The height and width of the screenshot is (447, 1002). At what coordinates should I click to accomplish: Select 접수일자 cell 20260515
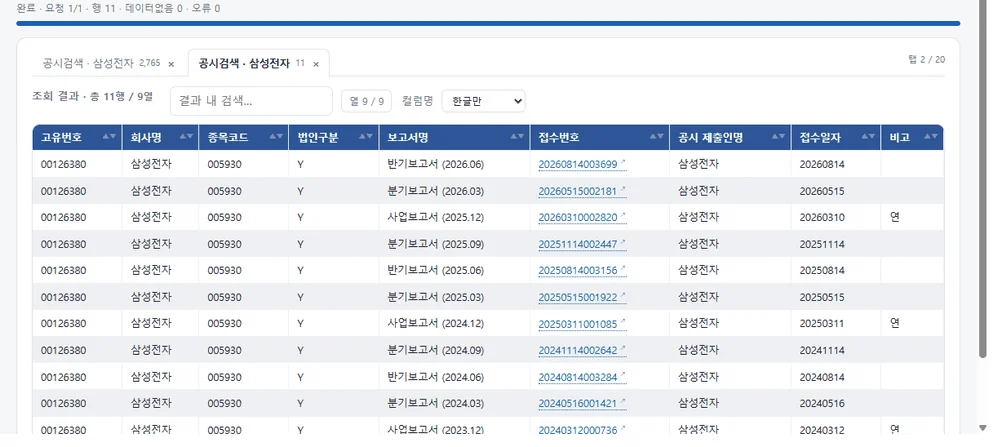pos(835,191)
